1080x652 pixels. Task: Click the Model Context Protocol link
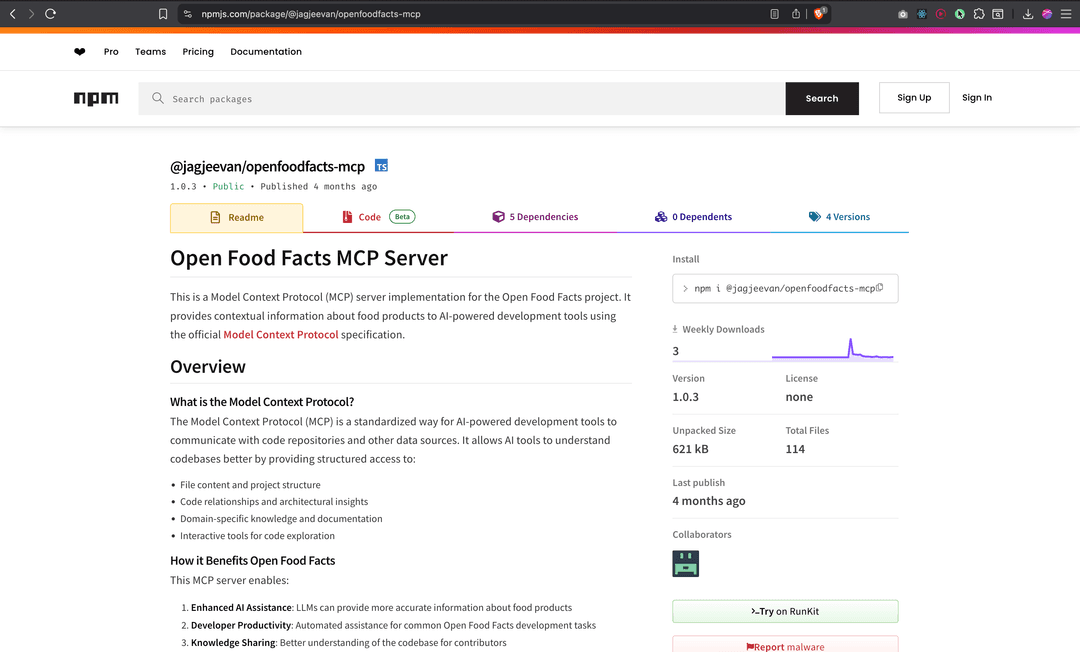point(280,334)
